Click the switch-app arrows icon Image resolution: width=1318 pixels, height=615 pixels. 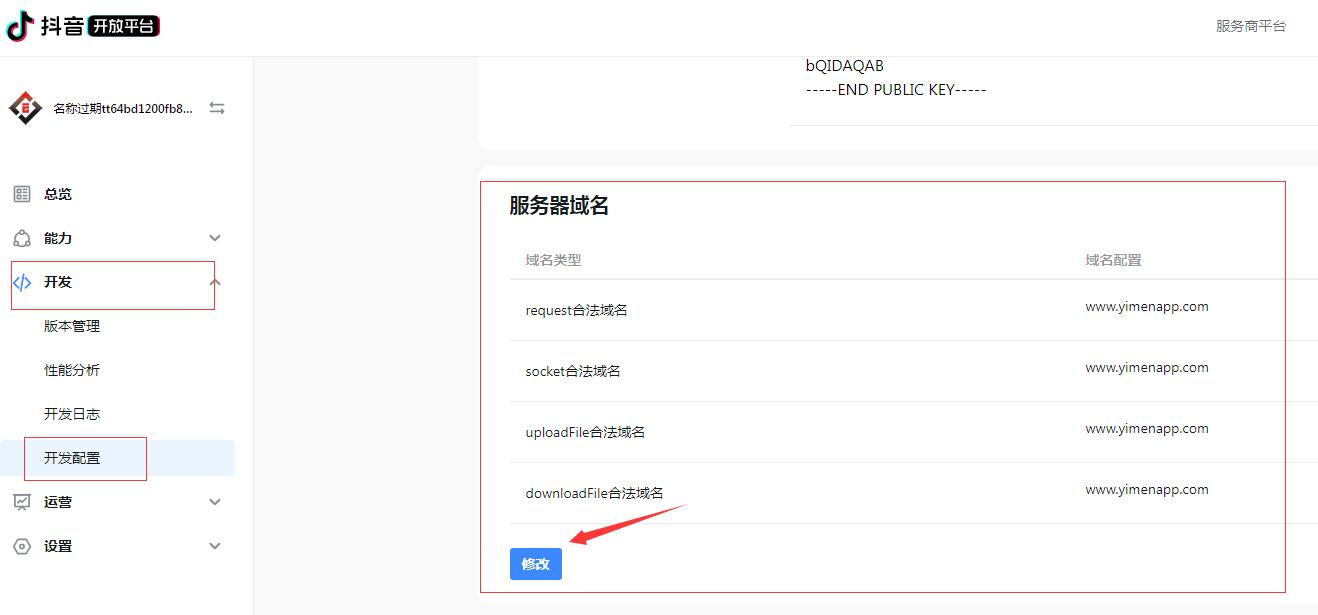pos(217,108)
